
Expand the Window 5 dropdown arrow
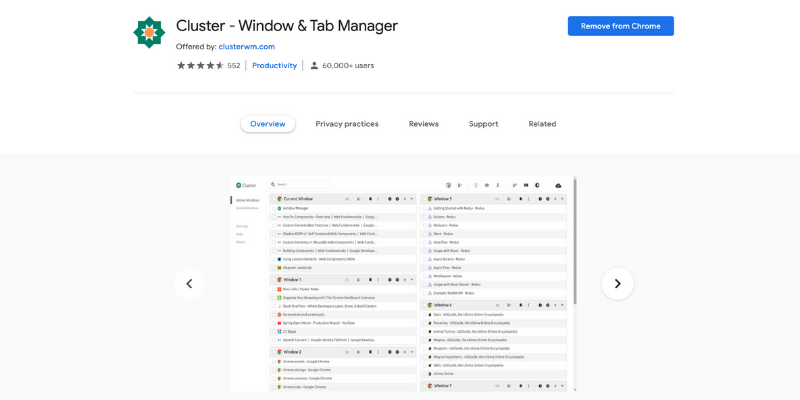click(x=562, y=199)
